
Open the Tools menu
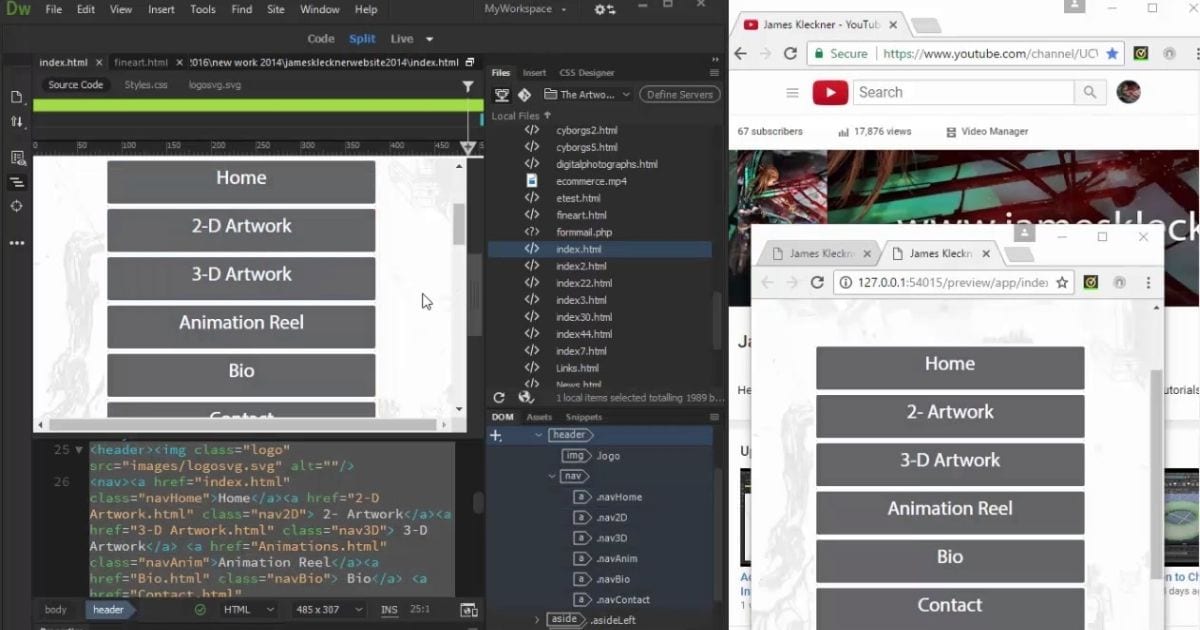point(203,10)
